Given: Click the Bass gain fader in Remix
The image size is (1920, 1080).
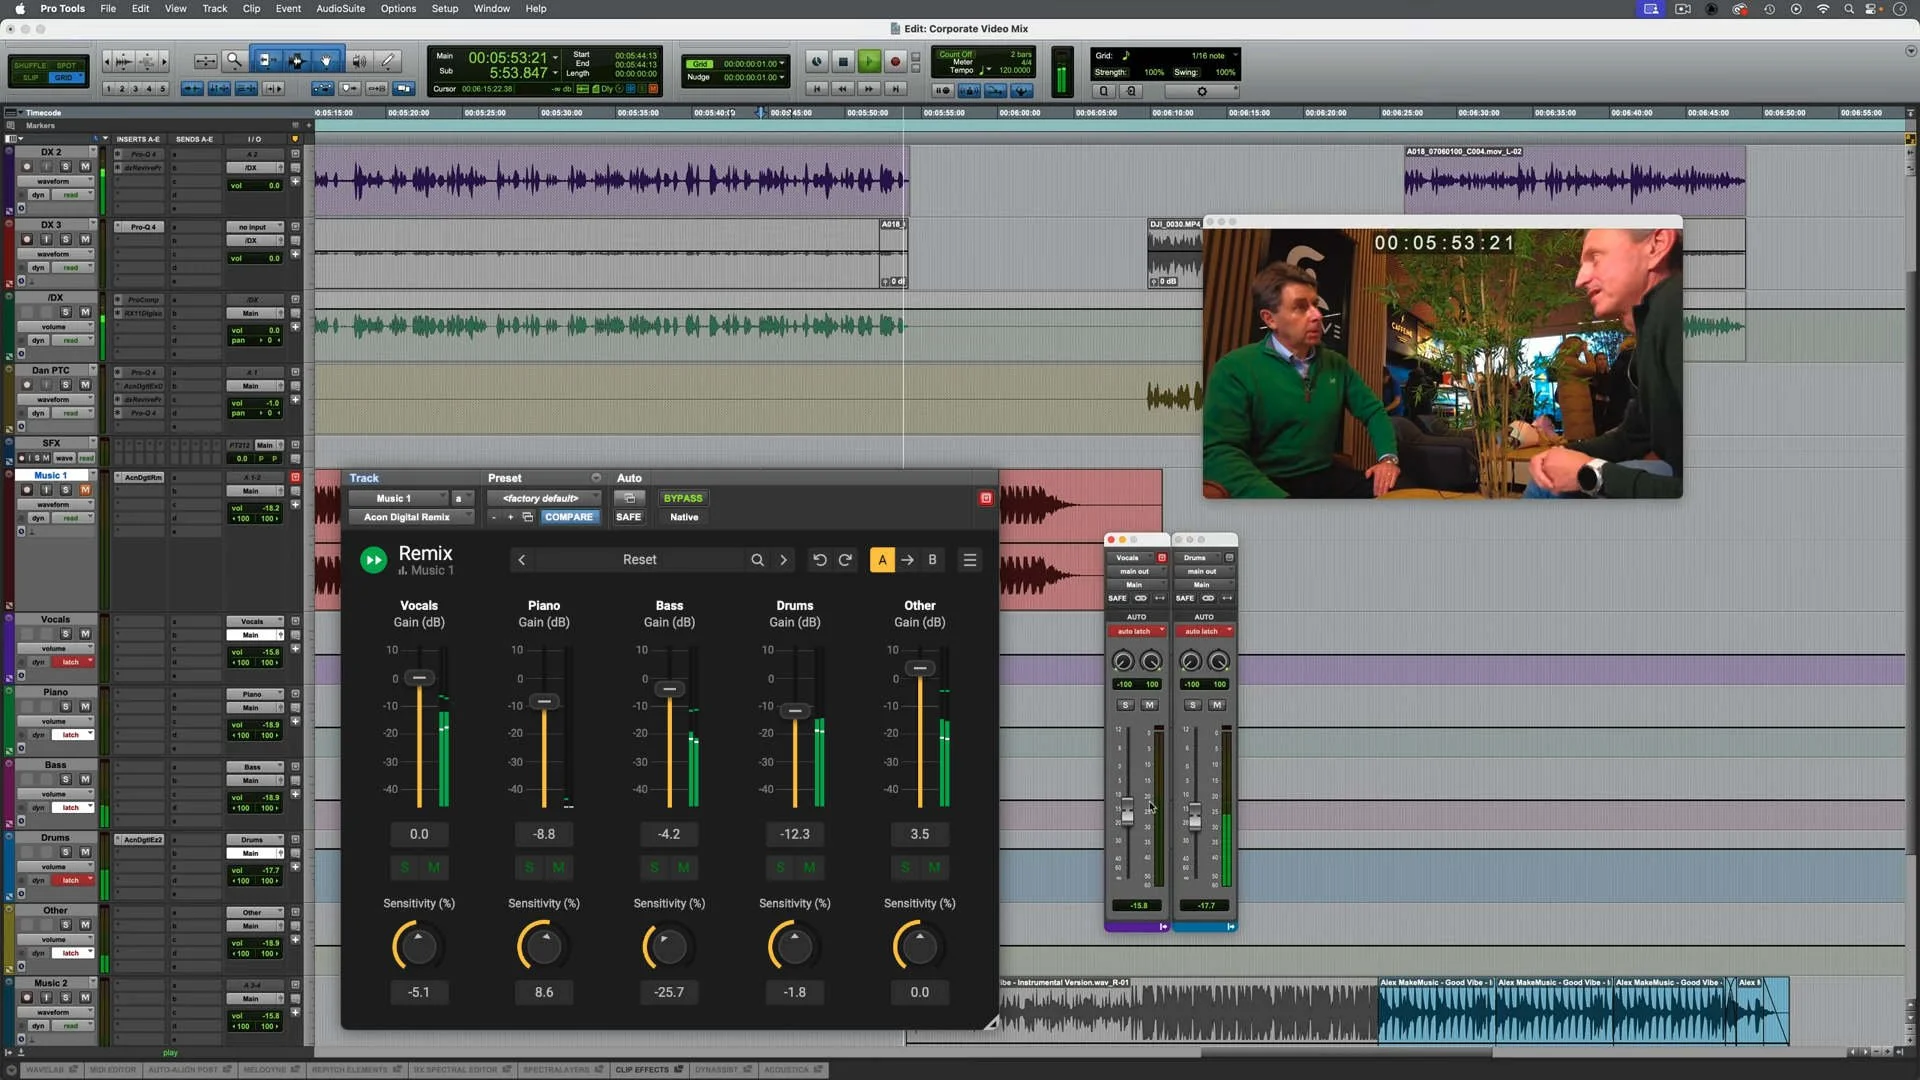Looking at the screenshot, I should [670, 688].
